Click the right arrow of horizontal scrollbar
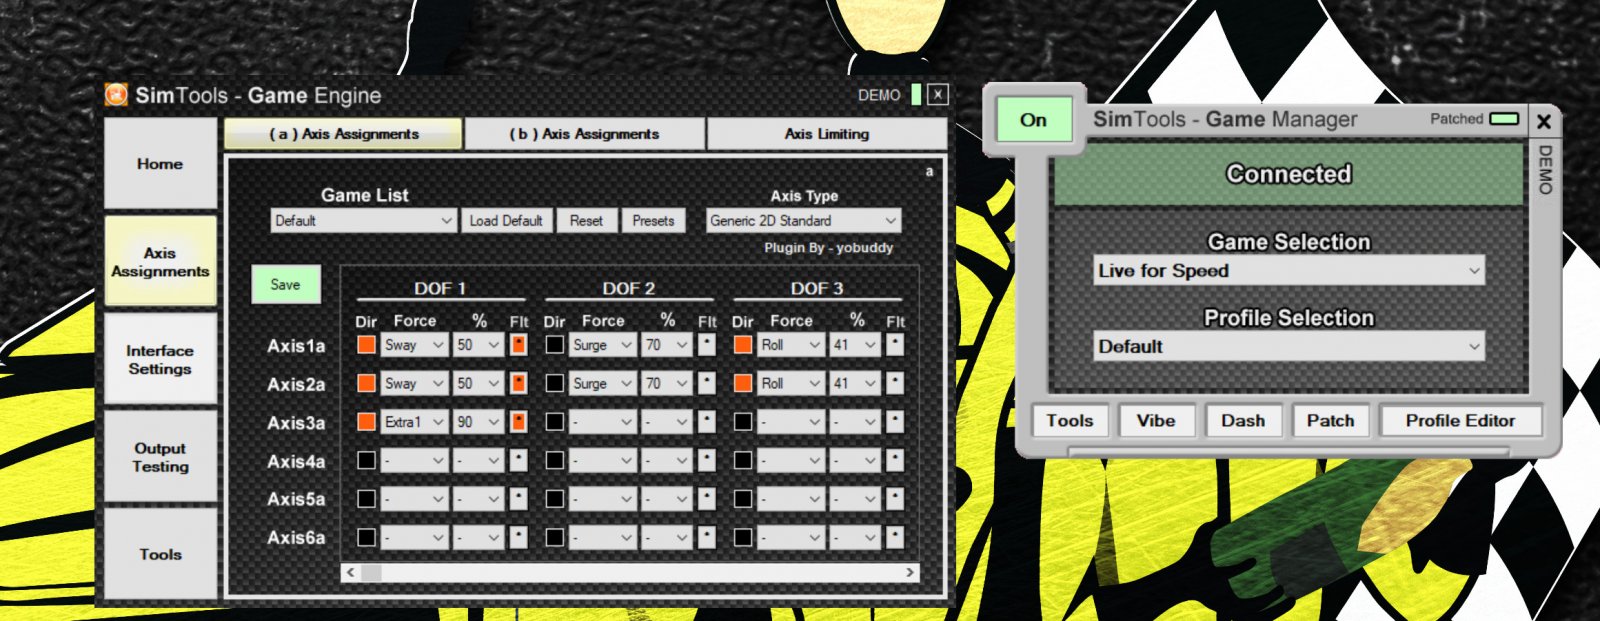This screenshot has width=1600, height=621. [910, 573]
